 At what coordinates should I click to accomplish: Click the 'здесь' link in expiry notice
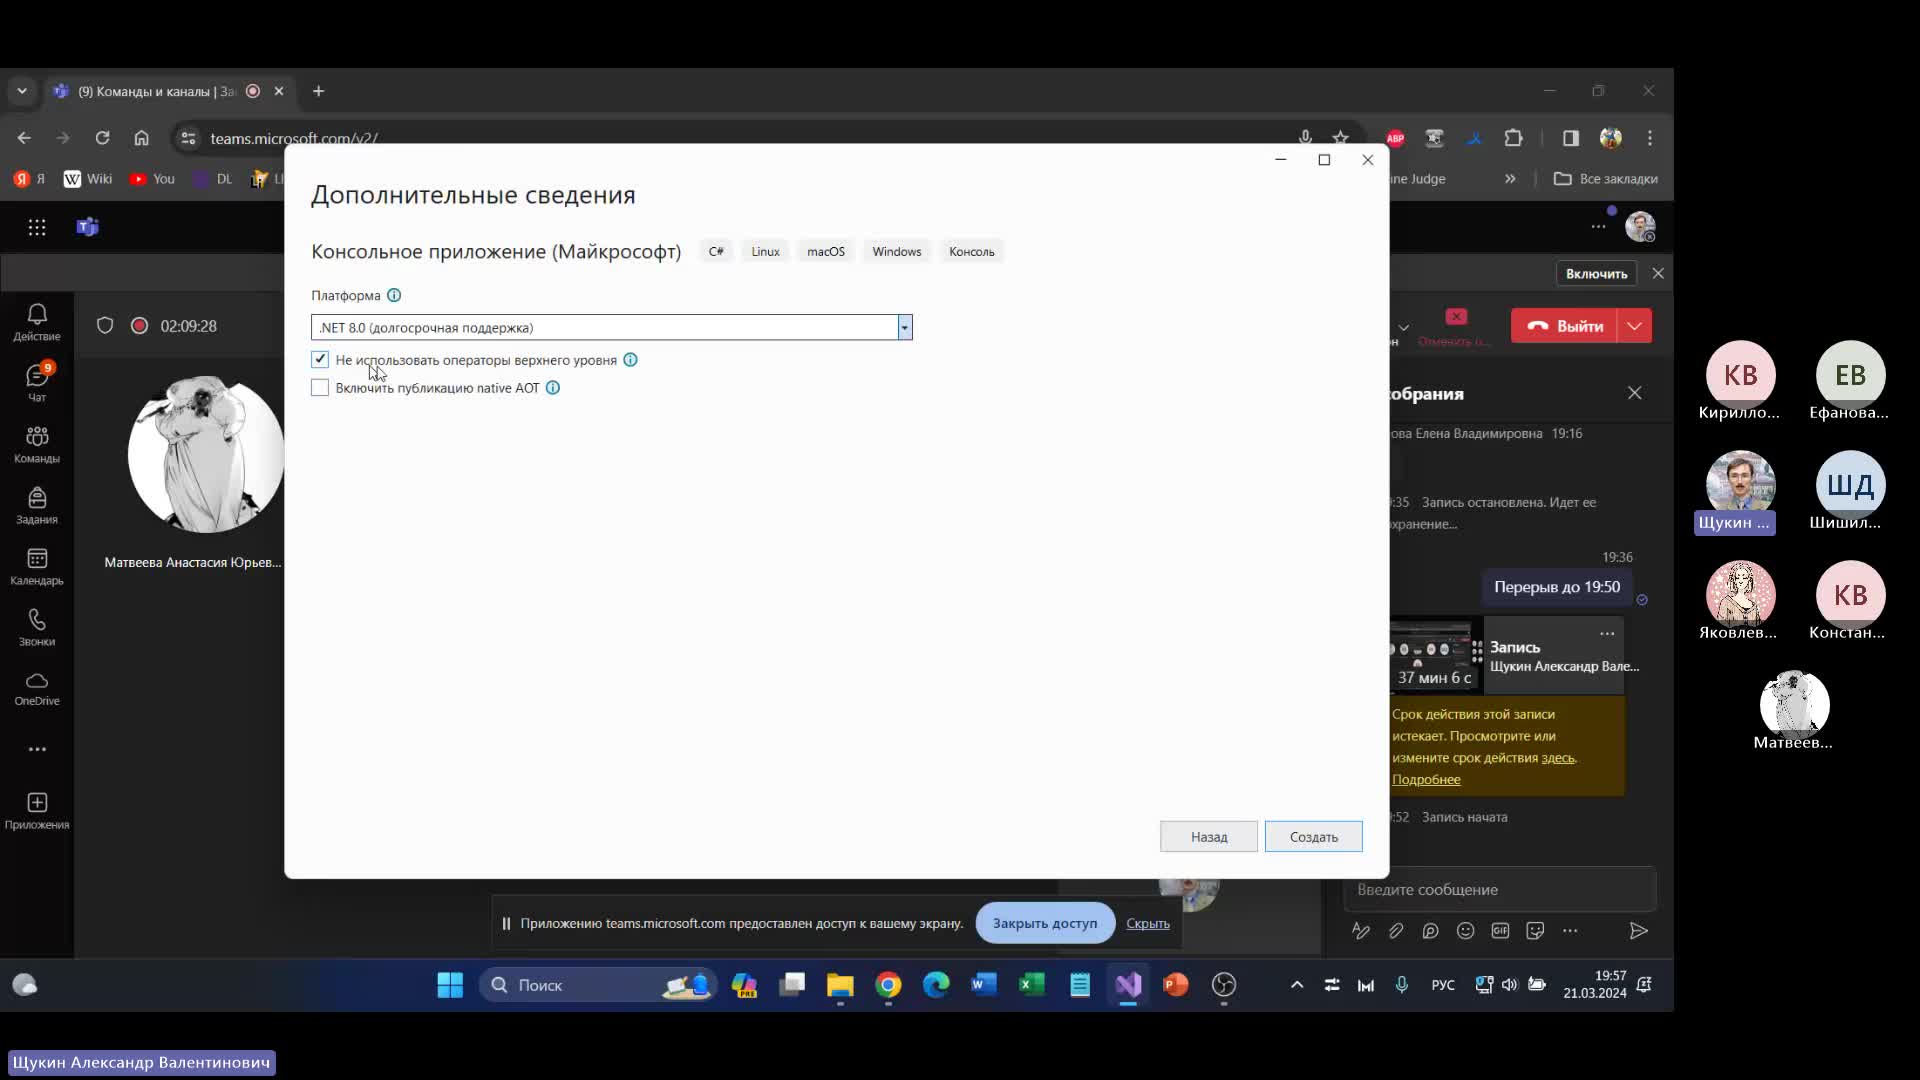(1557, 758)
